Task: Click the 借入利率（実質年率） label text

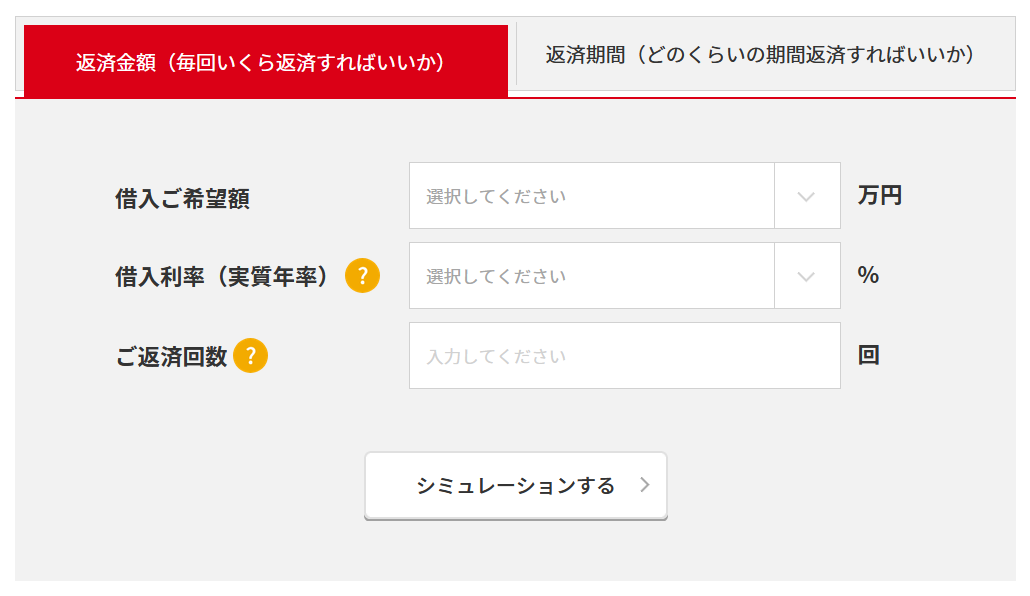Action: click(x=221, y=277)
